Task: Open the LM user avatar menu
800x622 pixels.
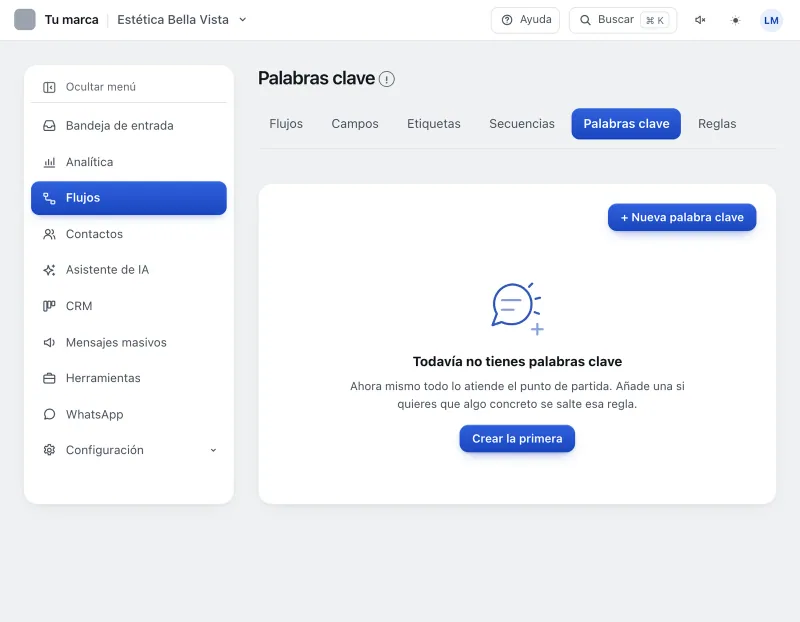Action: click(x=771, y=20)
